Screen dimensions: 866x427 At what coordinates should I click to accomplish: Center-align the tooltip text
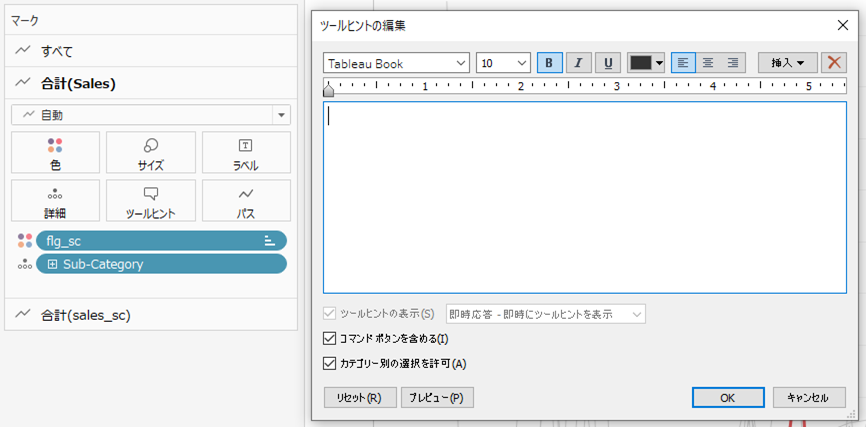708,63
